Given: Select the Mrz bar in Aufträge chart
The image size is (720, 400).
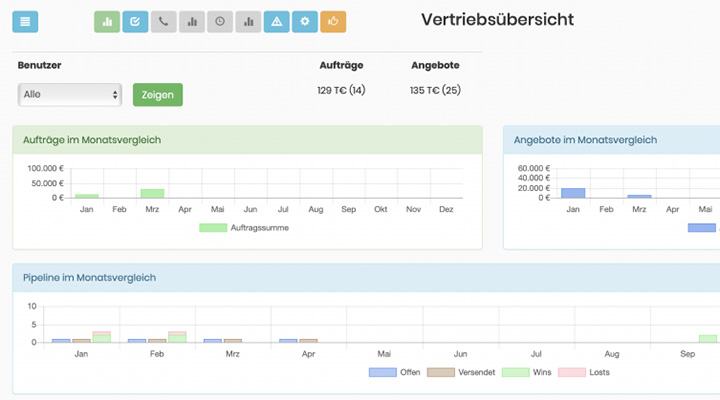Looking at the screenshot, I should (x=152, y=193).
